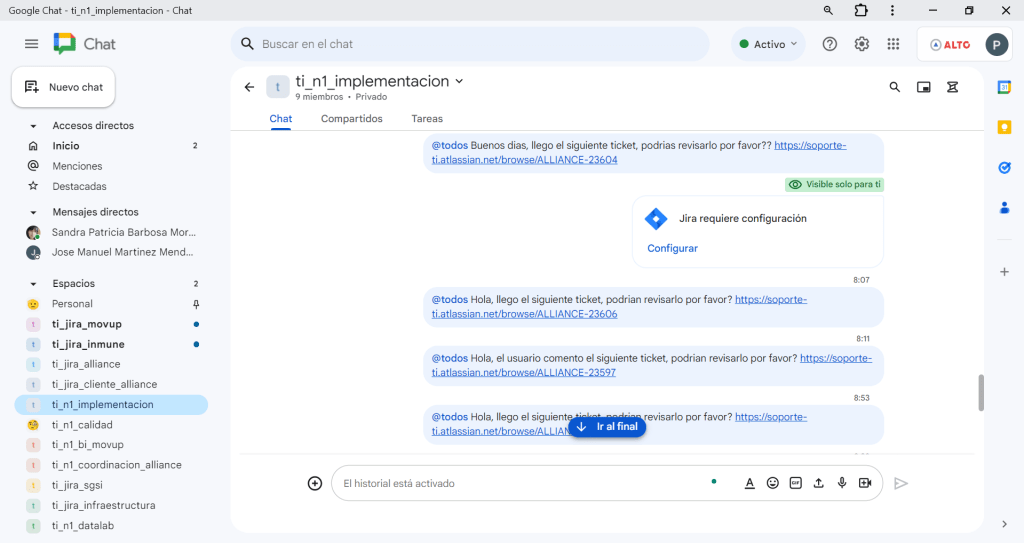Open Google Keep in the side panel

click(1004, 127)
